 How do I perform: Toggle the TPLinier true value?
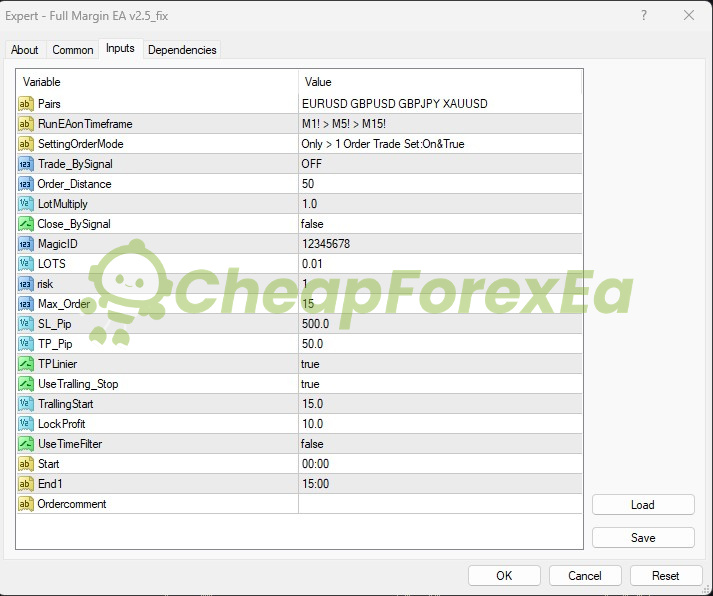(x=440, y=364)
